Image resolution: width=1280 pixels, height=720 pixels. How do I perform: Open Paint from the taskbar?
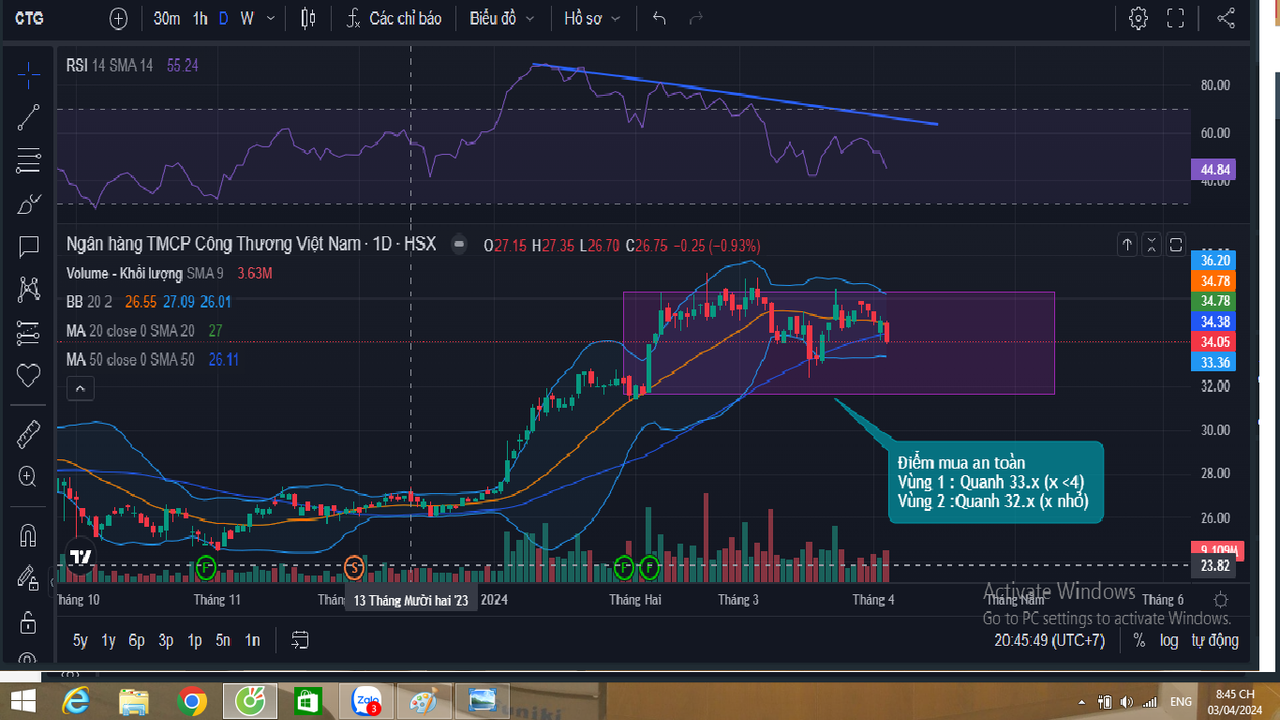423,701
